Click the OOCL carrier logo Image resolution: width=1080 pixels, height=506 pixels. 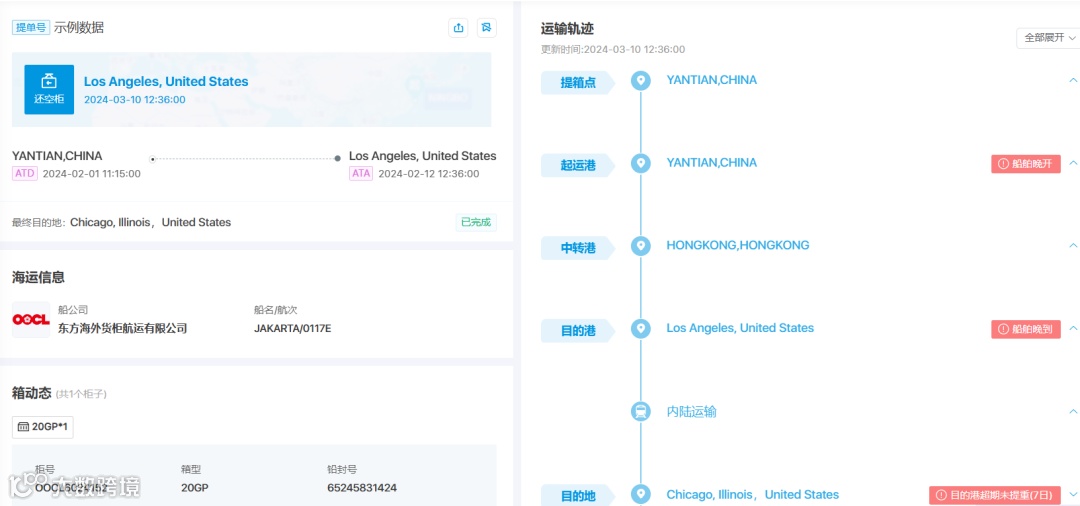pos(31,319)
